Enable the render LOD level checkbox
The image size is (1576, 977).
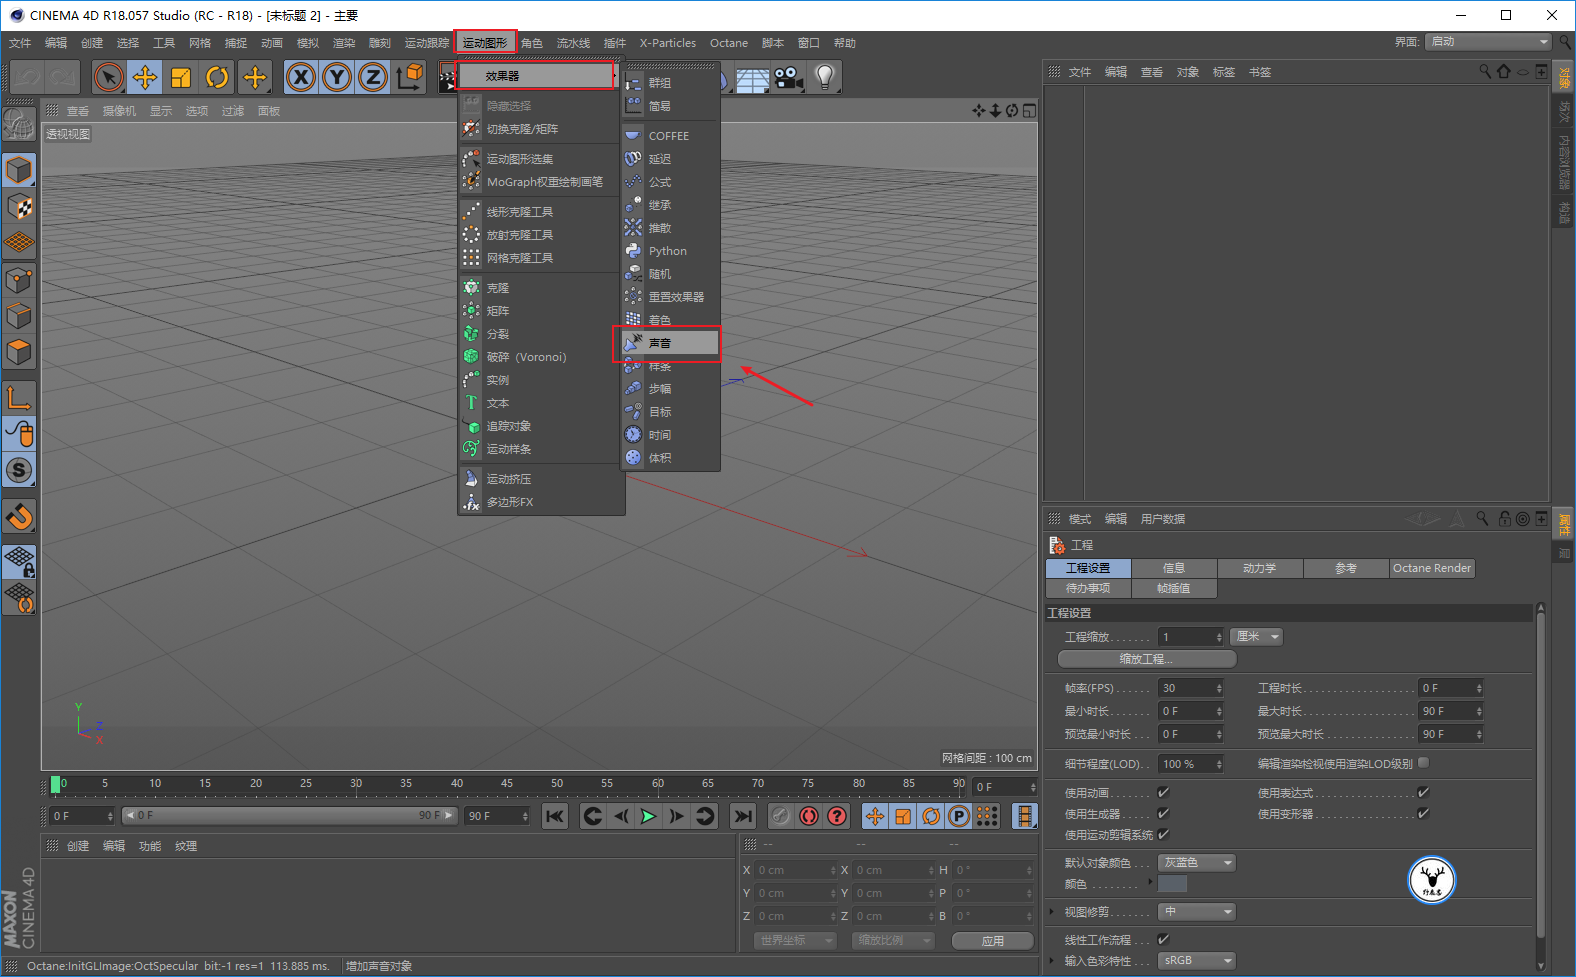coord(1423,763)
